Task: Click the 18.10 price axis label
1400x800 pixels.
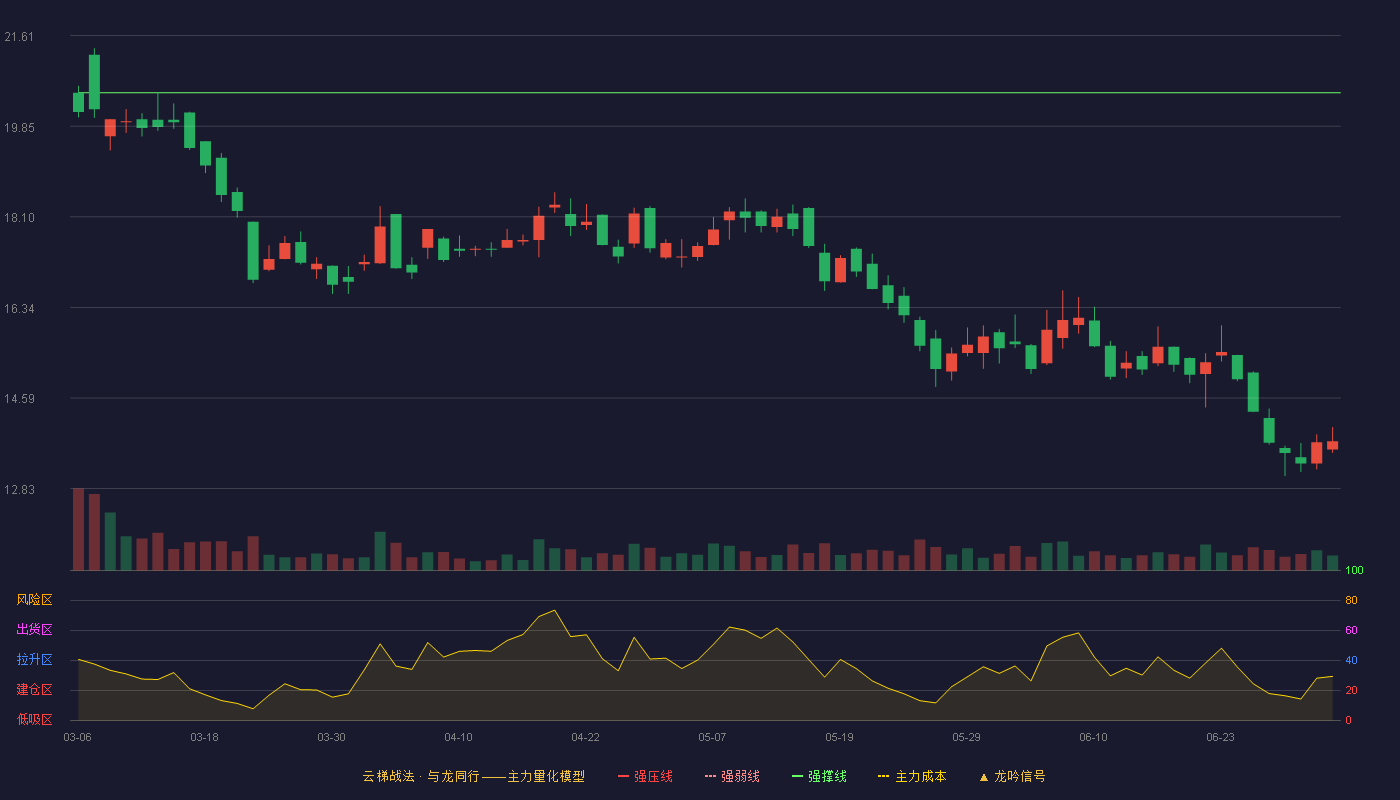Action: (19, 218)
